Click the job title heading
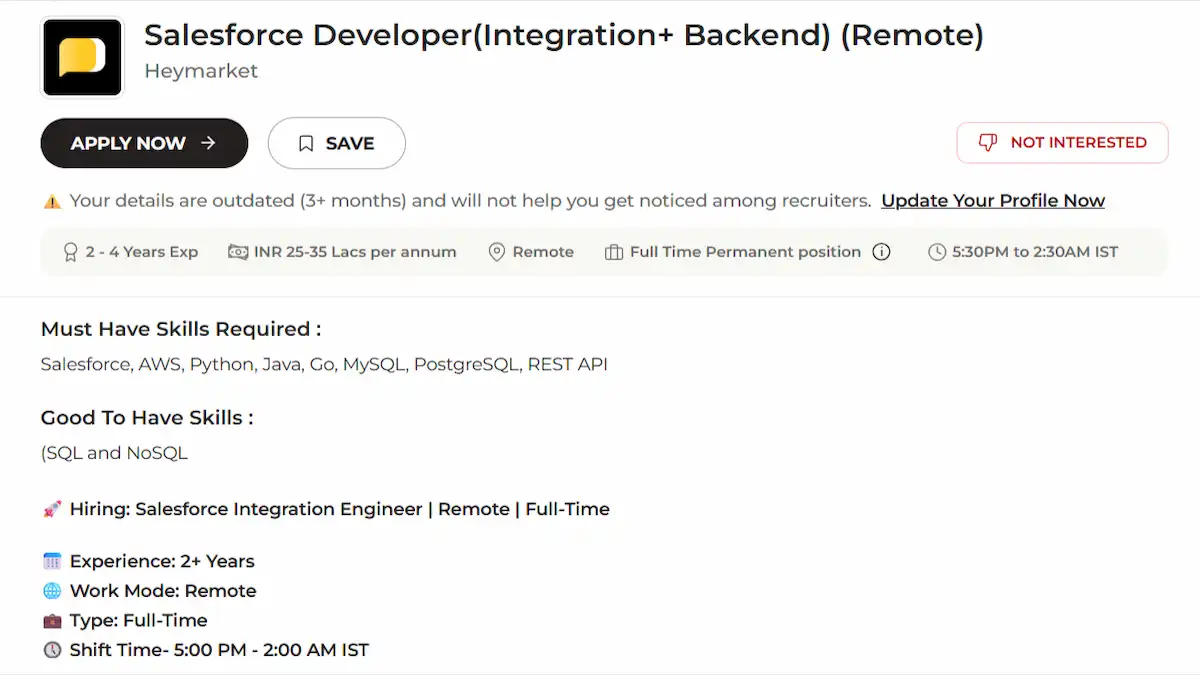 click(x=564, y=35)
